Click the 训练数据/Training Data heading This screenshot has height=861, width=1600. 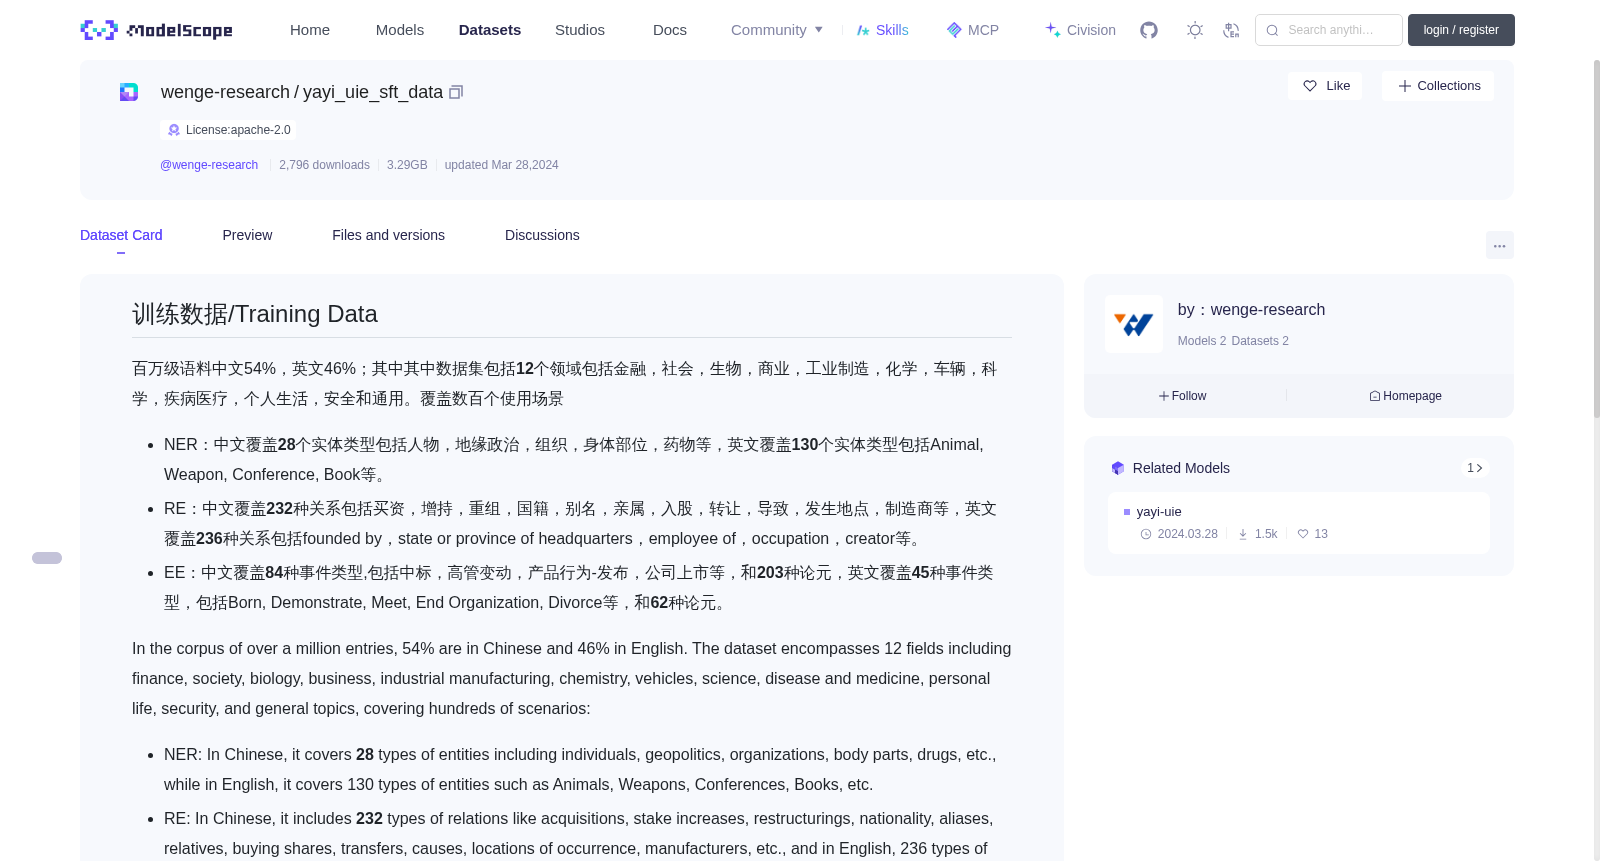[x=255, y=314]
